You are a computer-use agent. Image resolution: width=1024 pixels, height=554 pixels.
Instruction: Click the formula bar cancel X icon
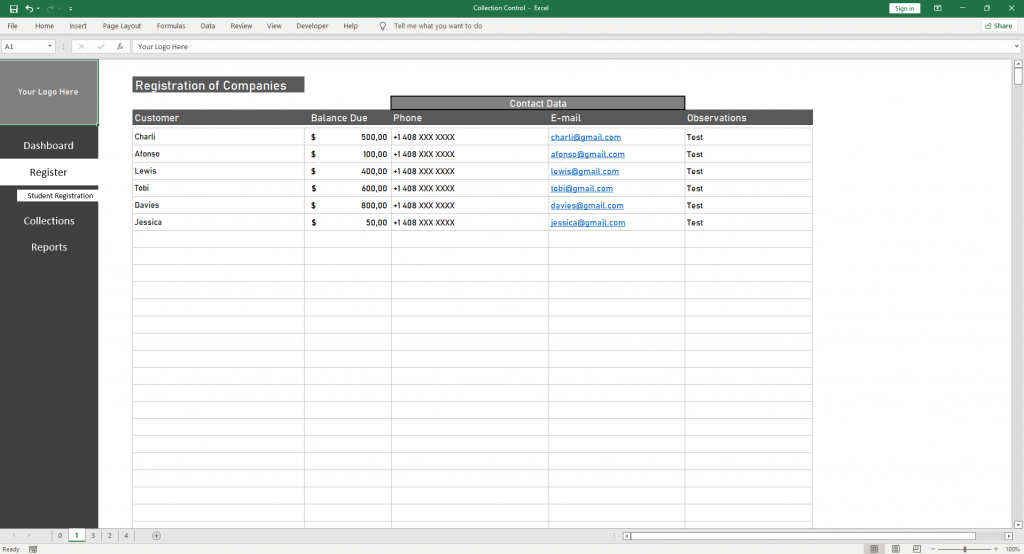click(x=82, y=46)
